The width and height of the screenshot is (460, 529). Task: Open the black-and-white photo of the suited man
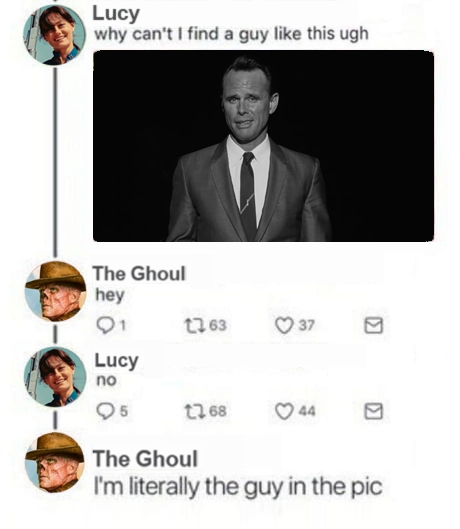point(264,146)
